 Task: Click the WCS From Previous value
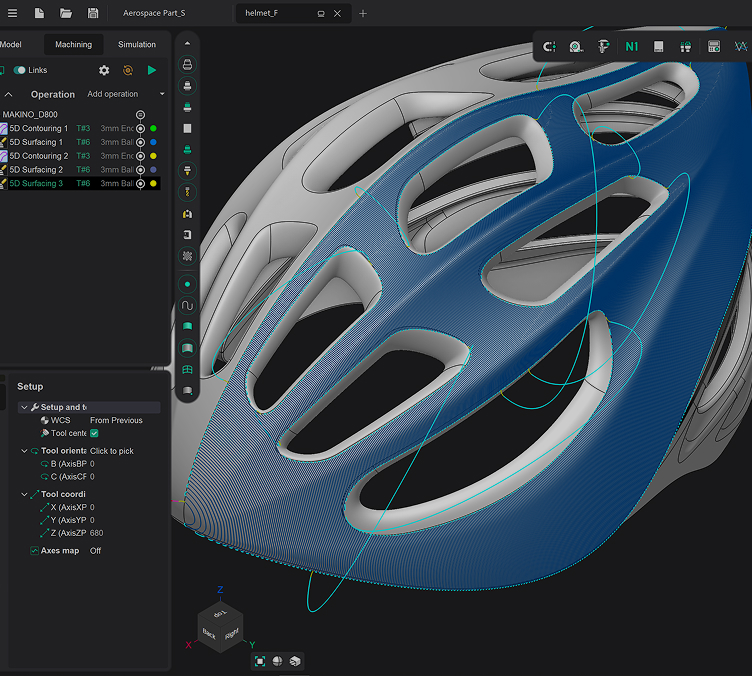point(116,420)
